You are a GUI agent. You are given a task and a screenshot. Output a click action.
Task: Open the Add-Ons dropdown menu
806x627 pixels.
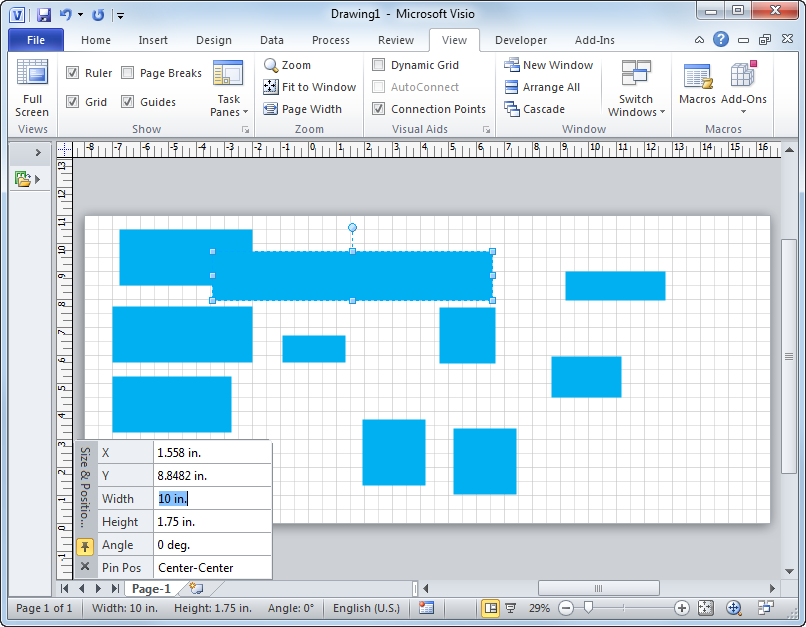tap(743, 88)
